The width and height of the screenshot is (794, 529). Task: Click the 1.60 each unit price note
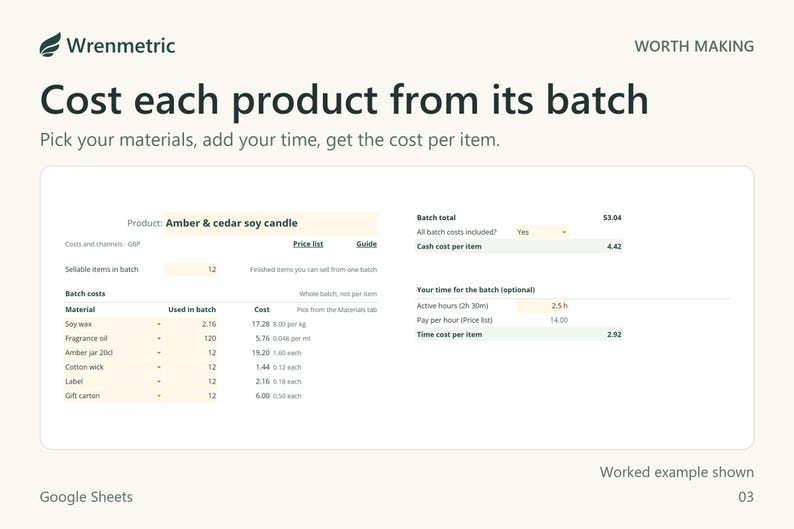coord(287,353)
